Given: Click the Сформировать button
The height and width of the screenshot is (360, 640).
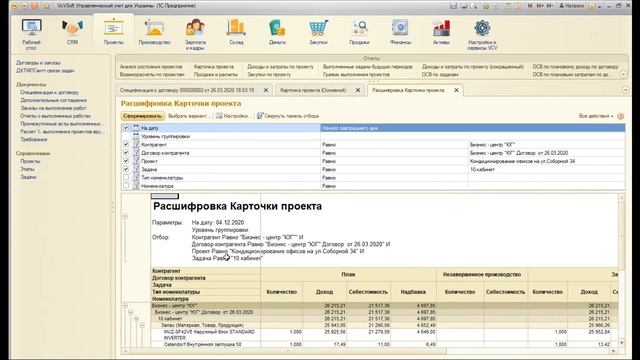Looking at the screenshot, I should (x=142, y=116).
